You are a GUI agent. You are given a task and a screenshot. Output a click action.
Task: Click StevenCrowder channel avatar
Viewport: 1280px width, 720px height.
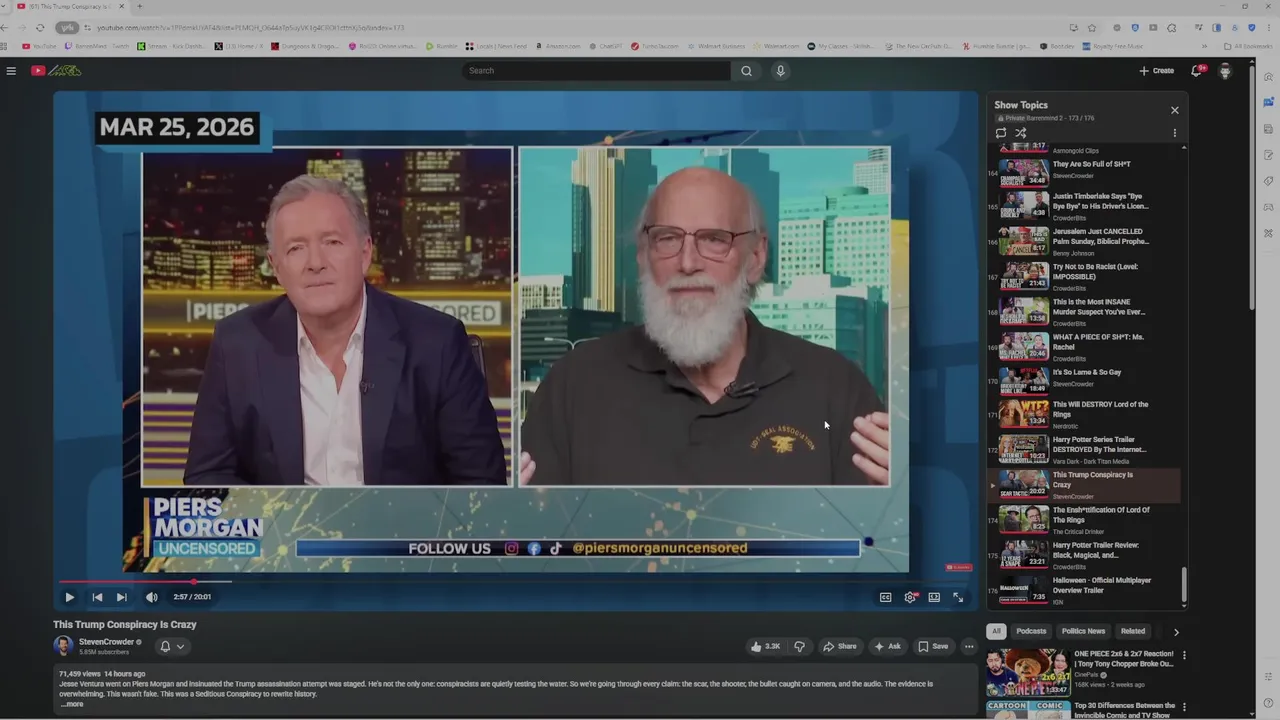click(x=63, y=646)
